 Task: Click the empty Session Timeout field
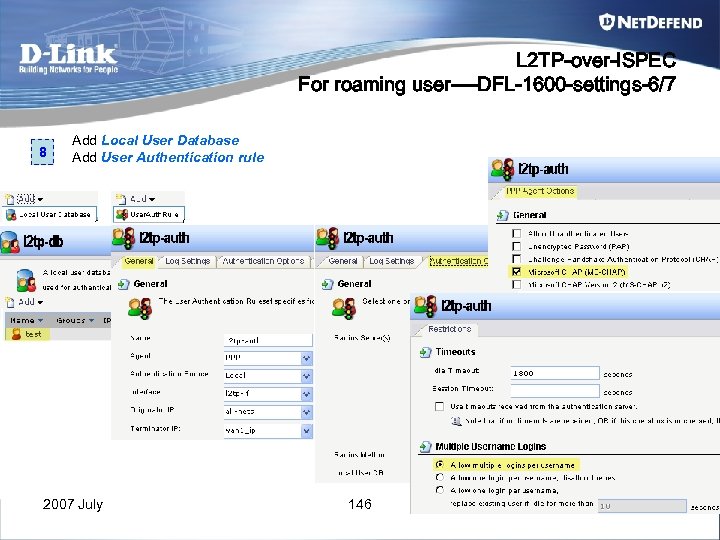tap(555, 391)
